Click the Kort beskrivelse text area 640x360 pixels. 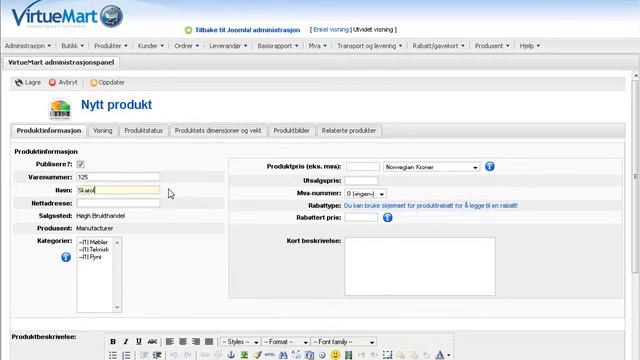click(x=420, y=266)
